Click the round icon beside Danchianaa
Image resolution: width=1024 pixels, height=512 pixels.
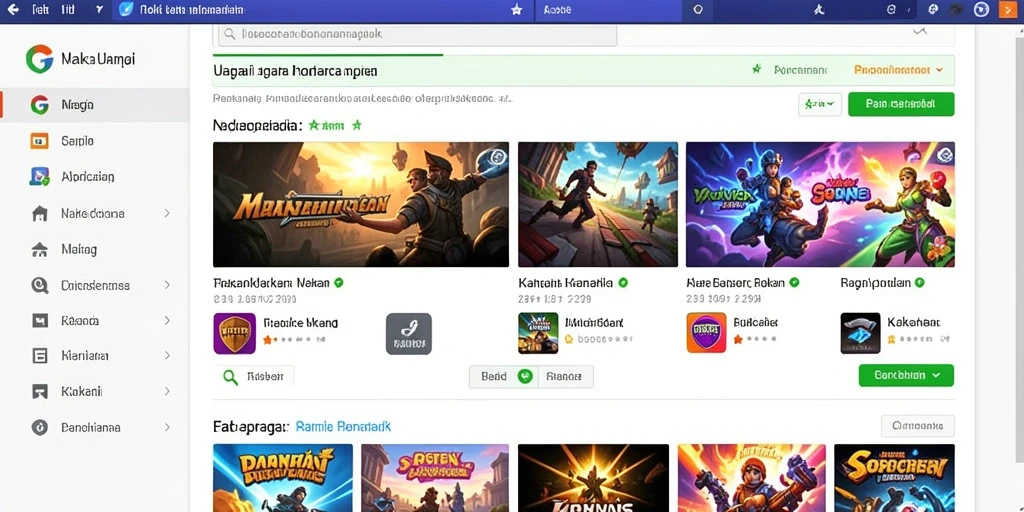tap(40, 427)
